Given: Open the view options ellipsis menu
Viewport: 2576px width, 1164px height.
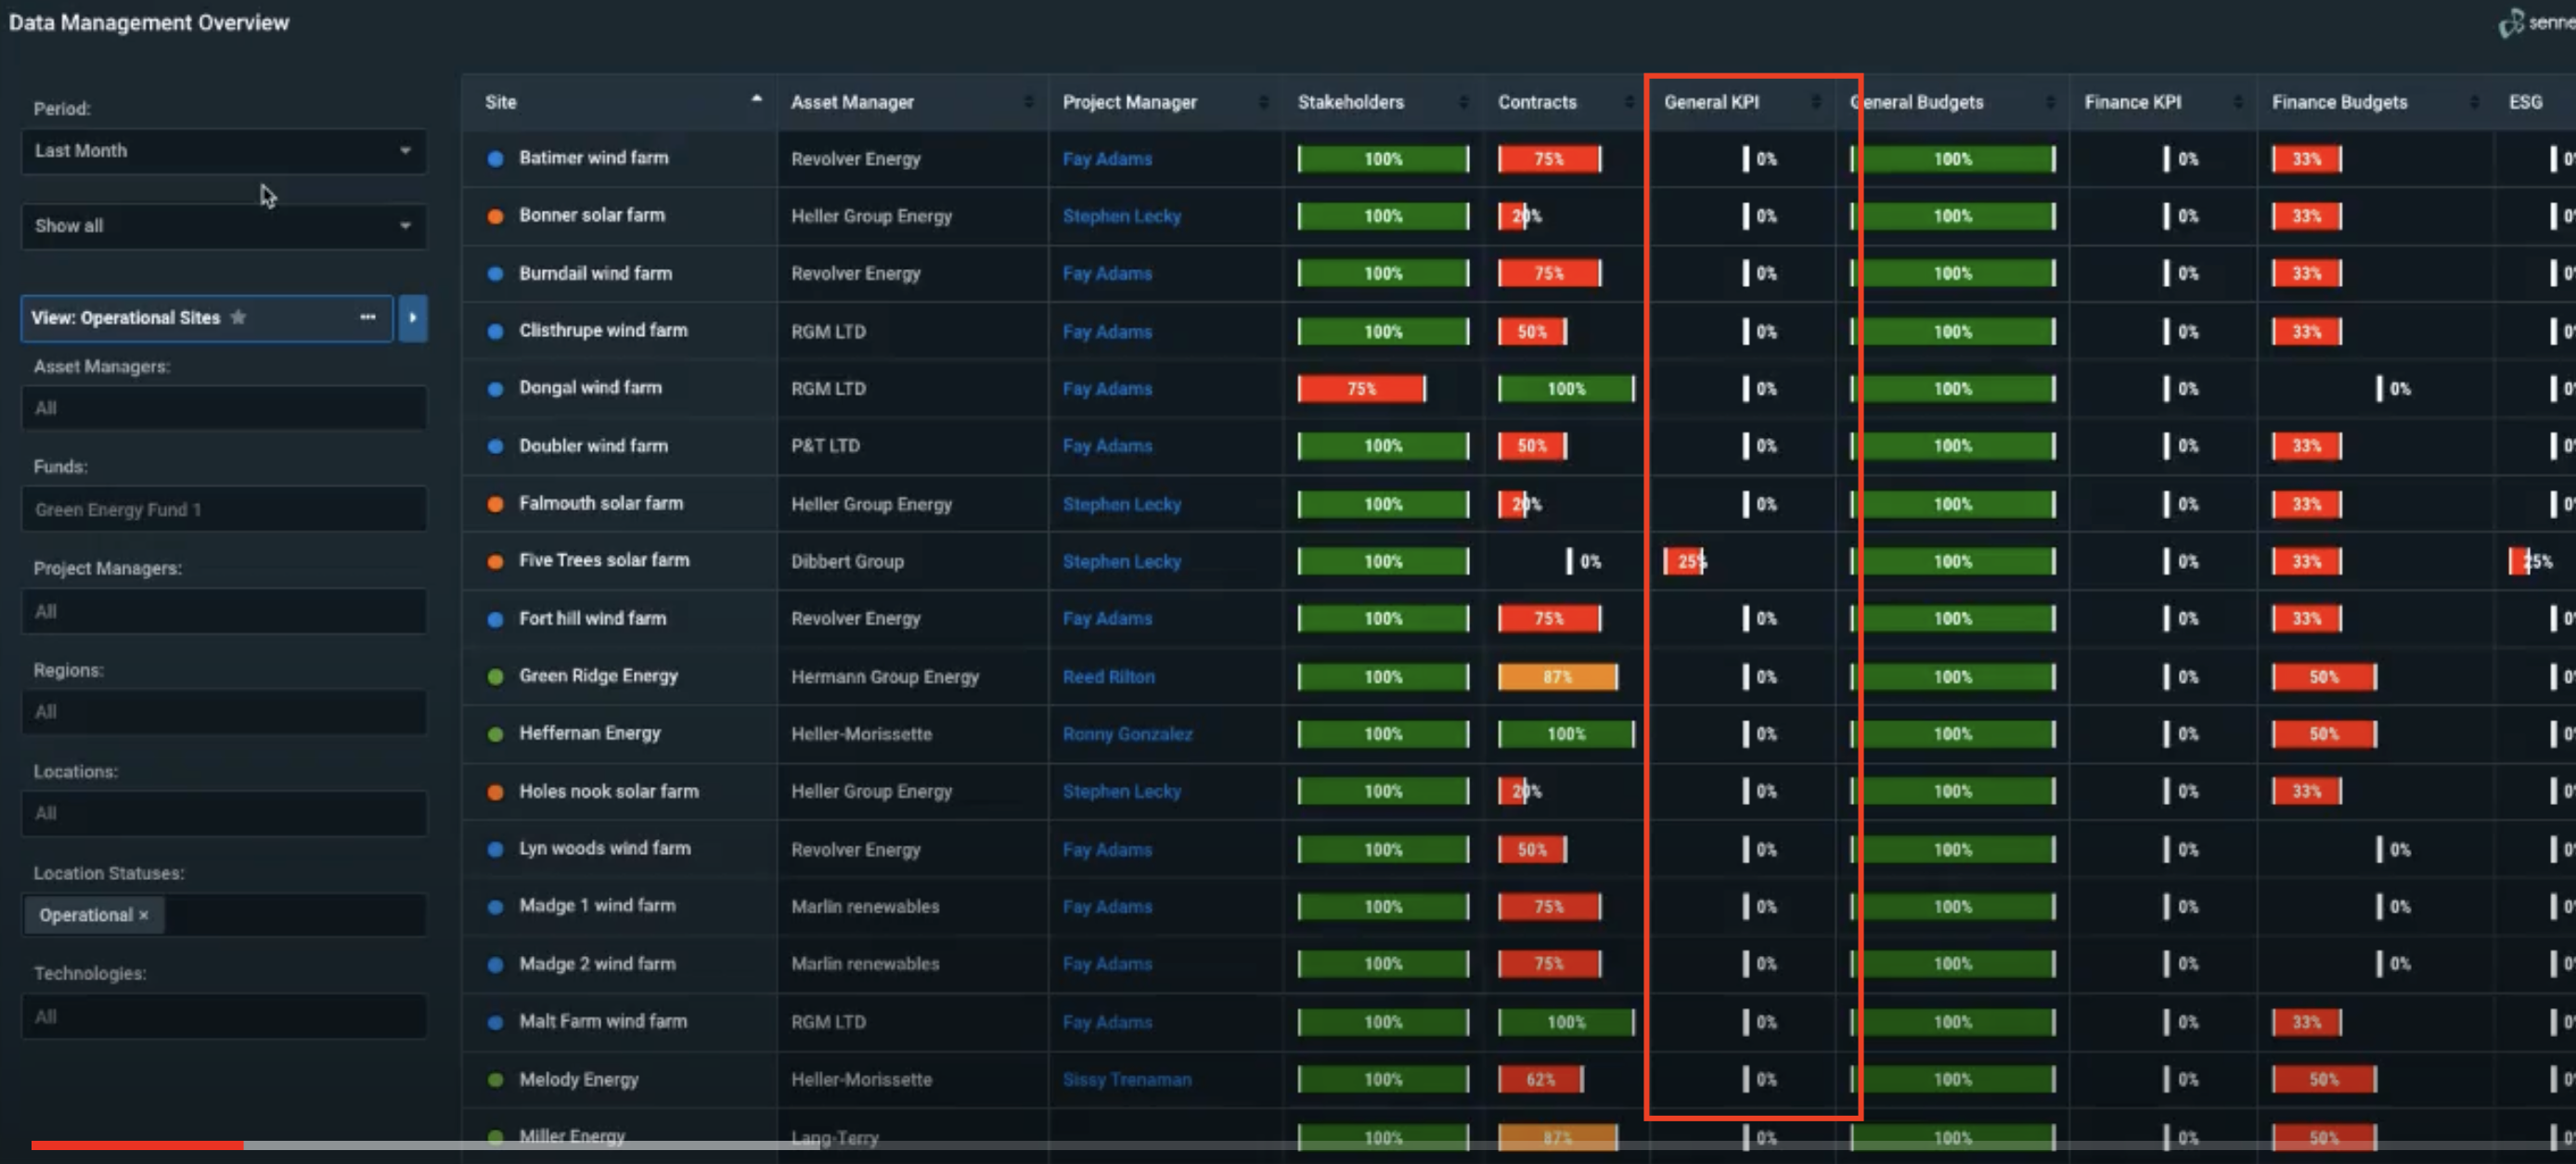Looking at the screenshot, I should tap(367, 317).
